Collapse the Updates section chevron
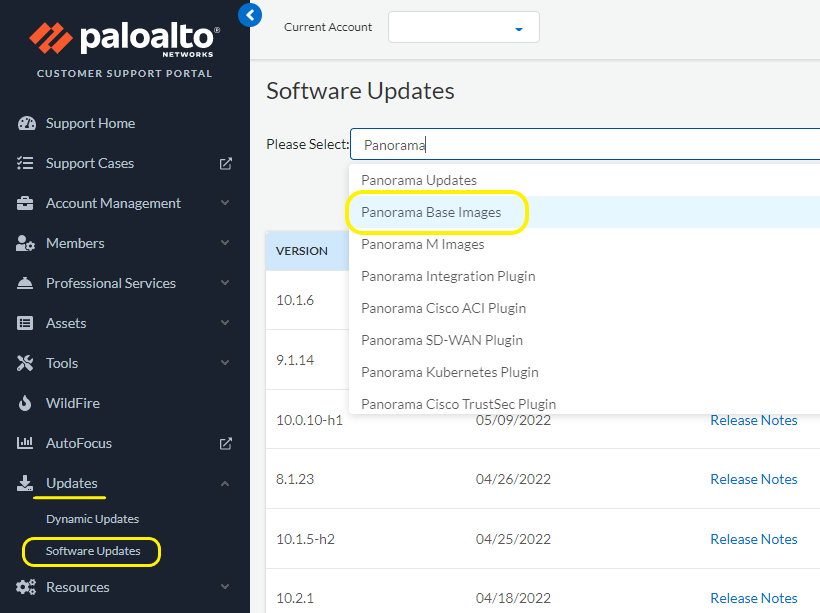 point(225,483)
